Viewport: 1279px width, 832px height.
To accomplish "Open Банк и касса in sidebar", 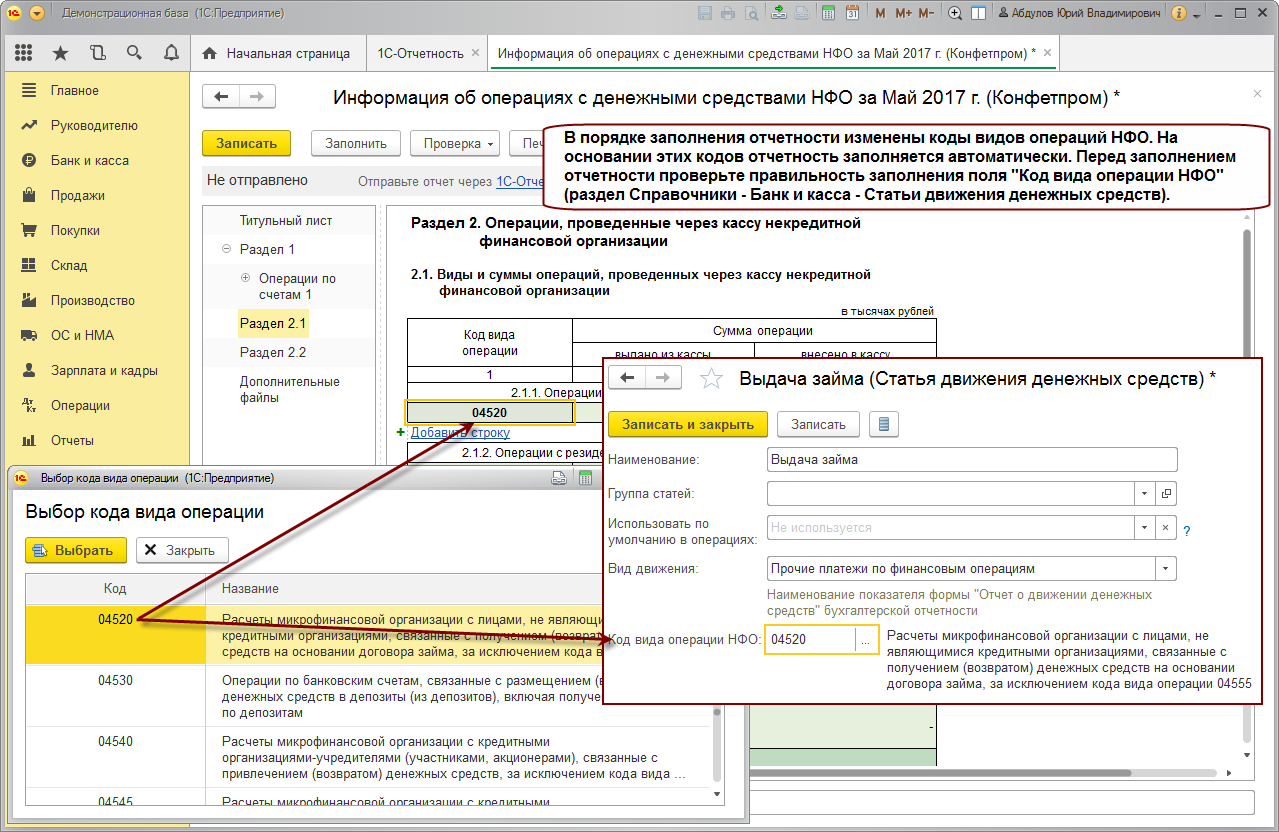I will point(90,161).
